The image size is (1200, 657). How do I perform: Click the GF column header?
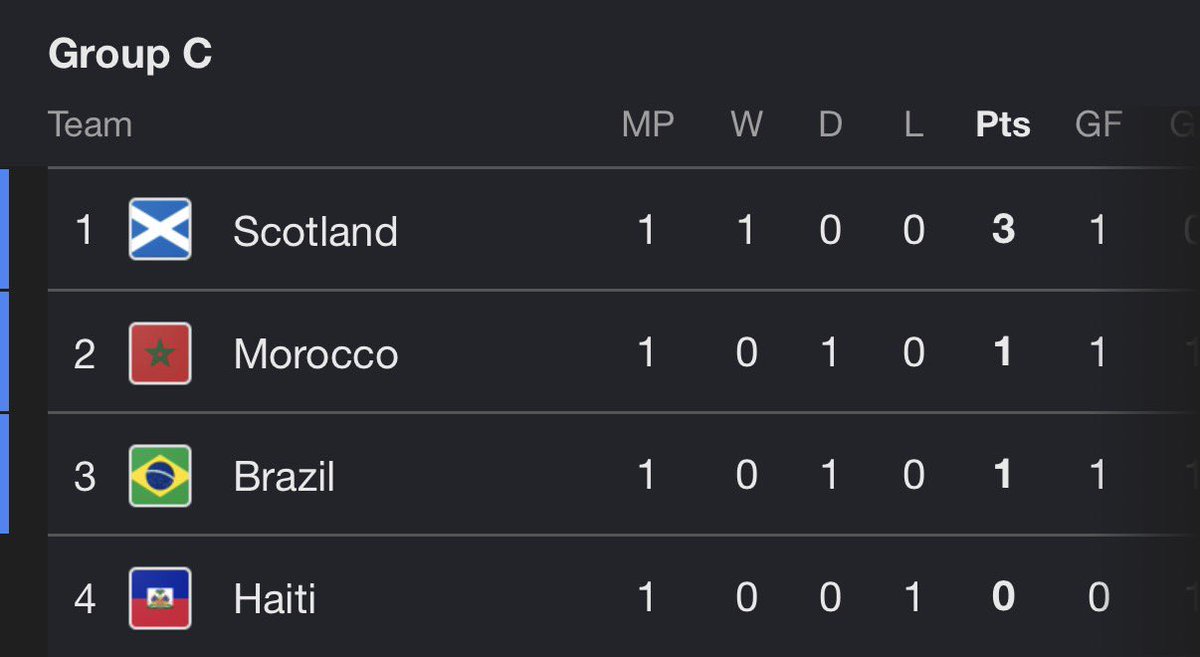coord(1098,125)
